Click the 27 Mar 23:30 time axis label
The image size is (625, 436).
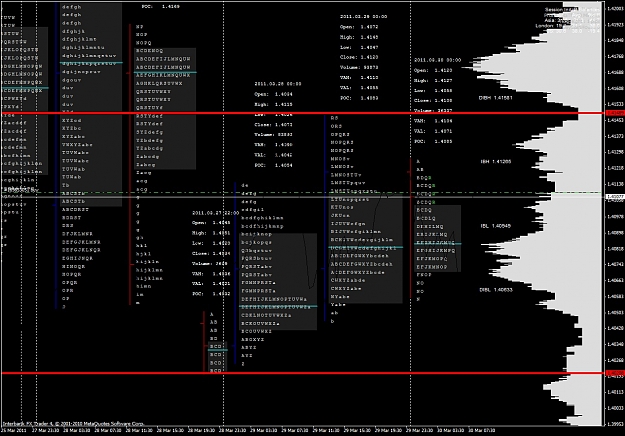pos(45,430)
